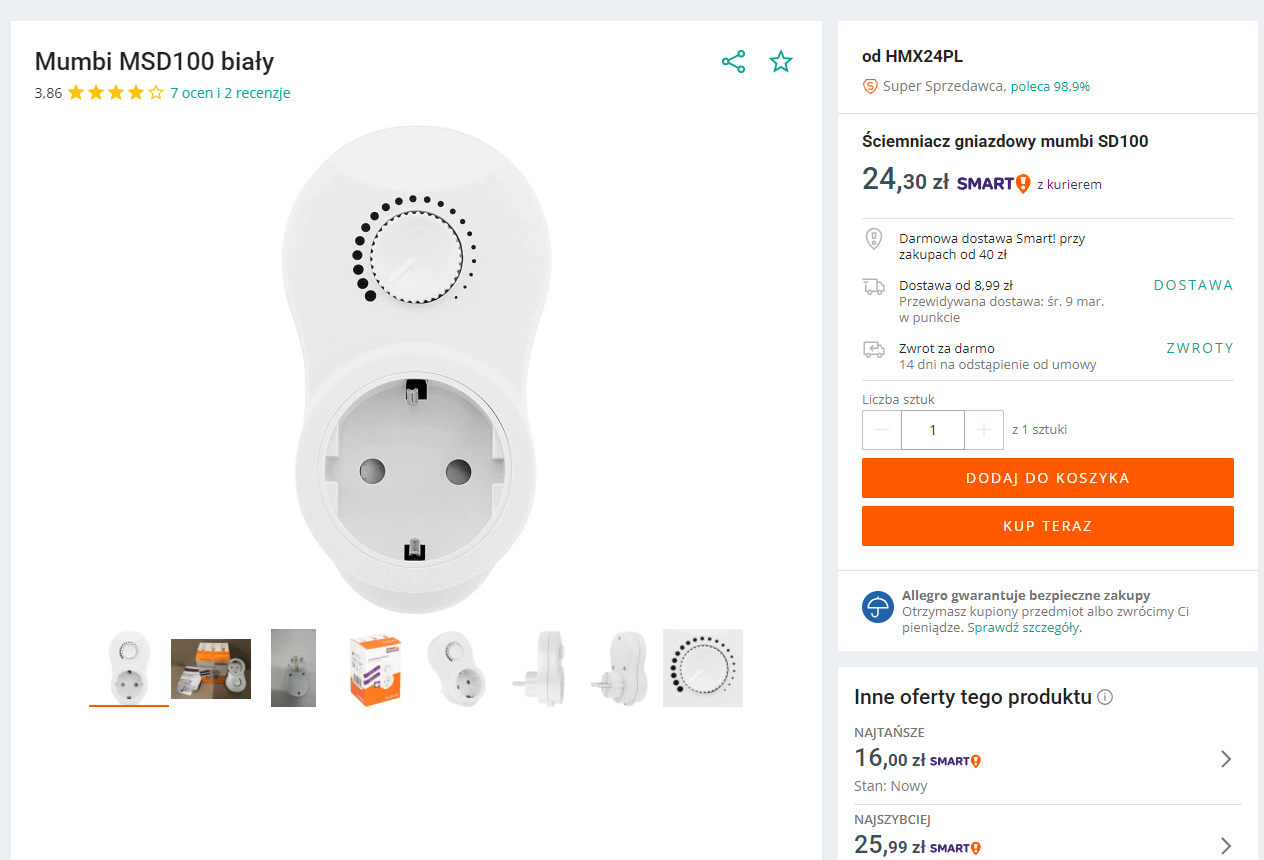This screenshot has width=1264, height=860.
Task: Open the 7 ocen i 2 recenzje link
Action: [x=230, y=93]
